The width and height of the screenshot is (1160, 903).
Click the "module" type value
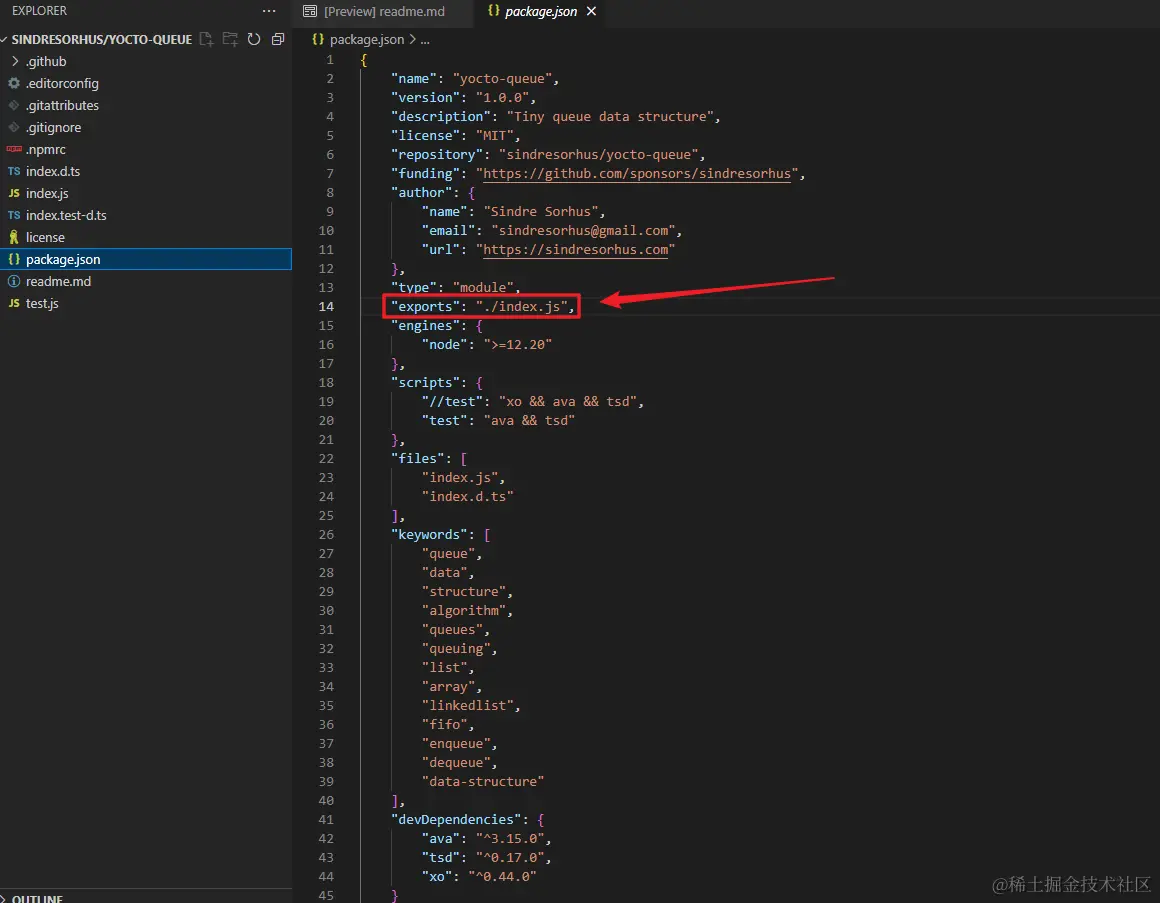coord(483,288)
